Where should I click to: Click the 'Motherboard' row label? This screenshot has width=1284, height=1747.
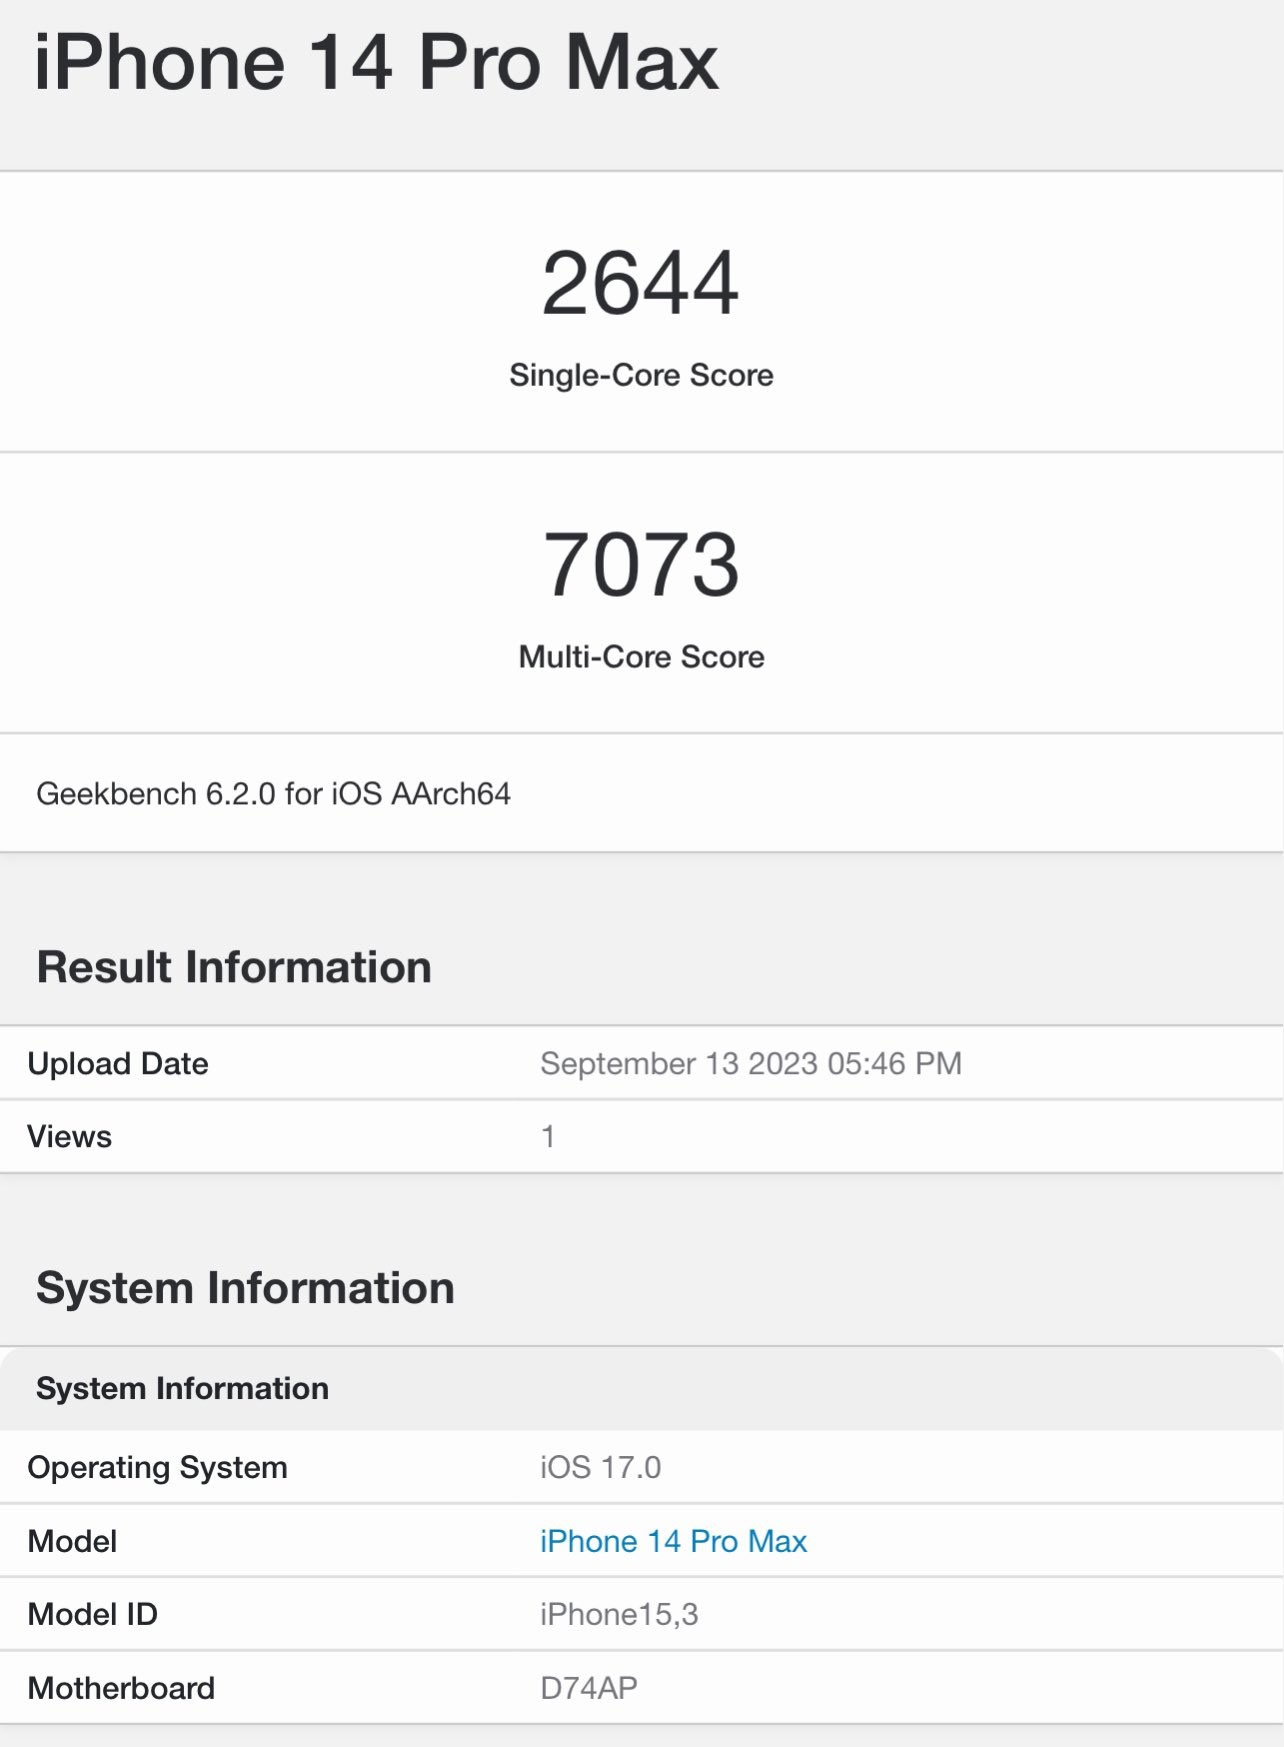(x=121, y=1688)
